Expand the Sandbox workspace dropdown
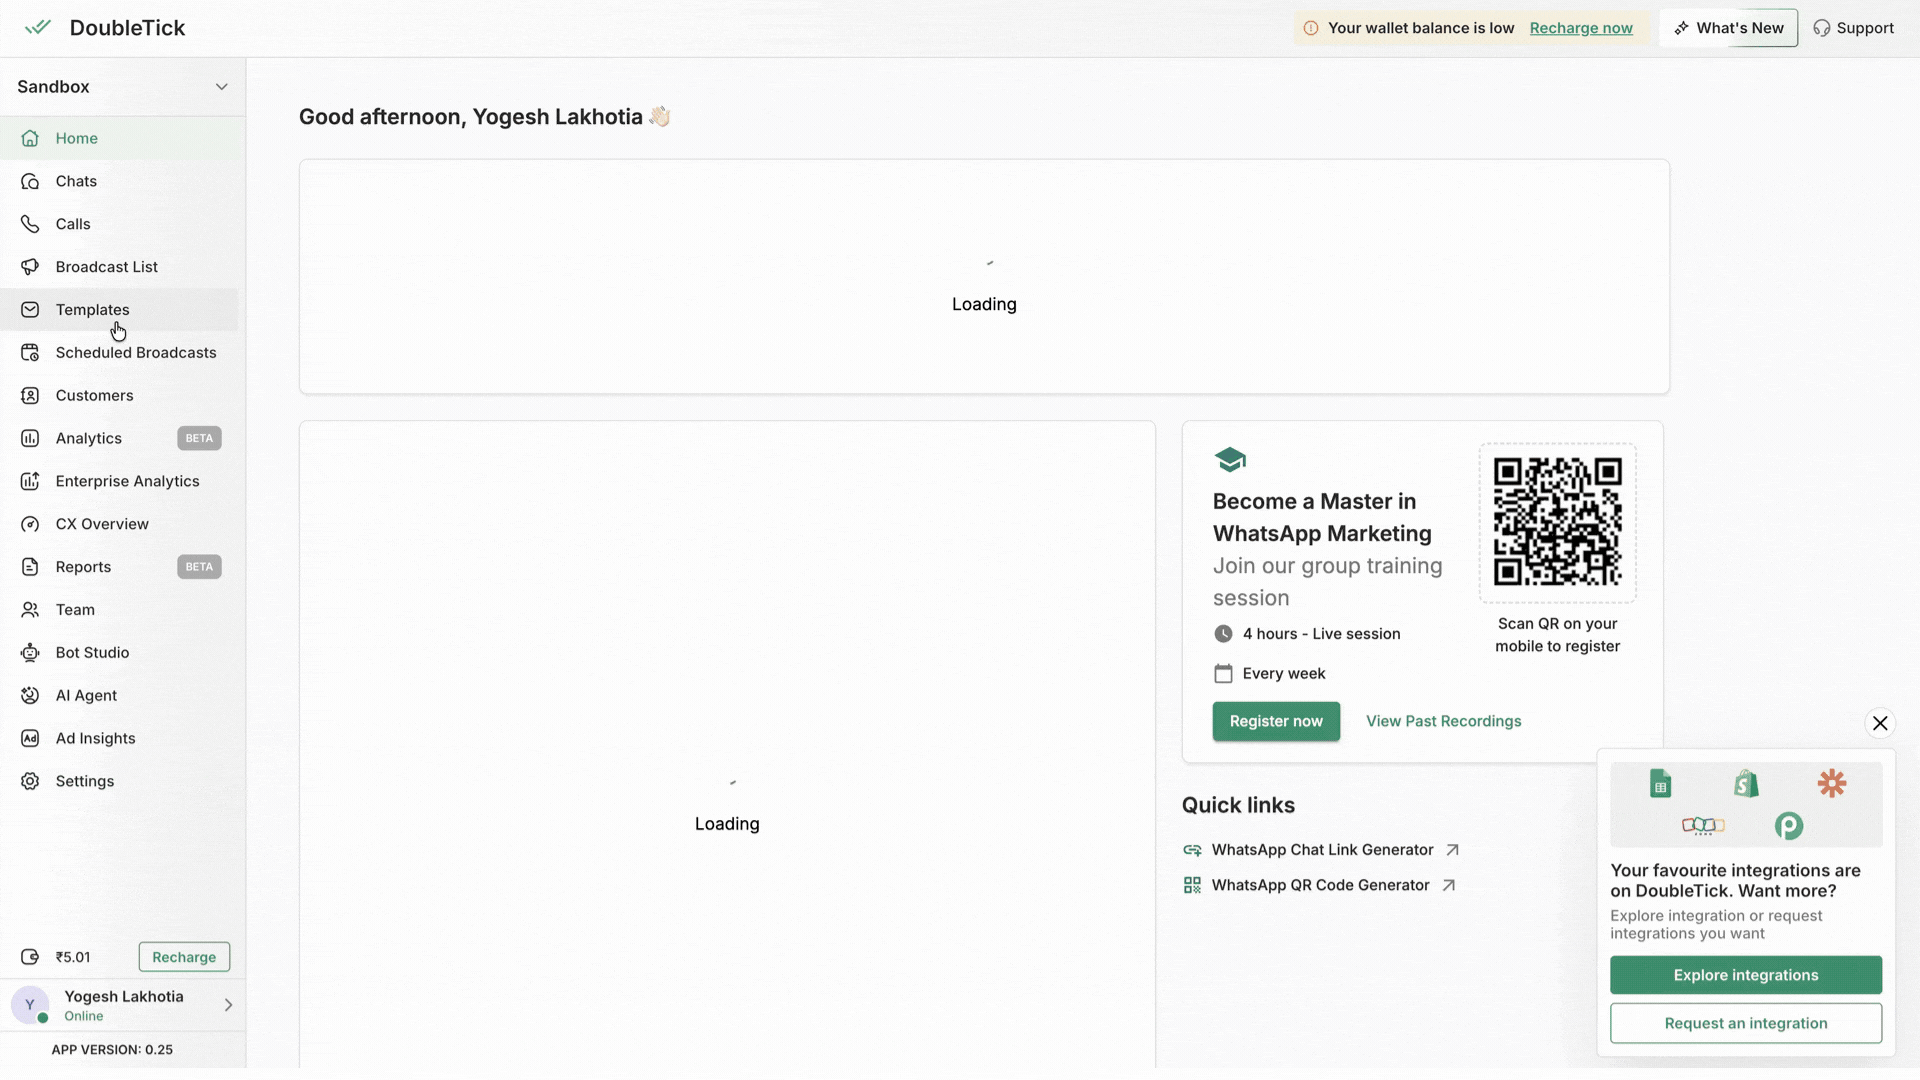This screenshot has height=1080, width=1920. click(x=221, y=87)
